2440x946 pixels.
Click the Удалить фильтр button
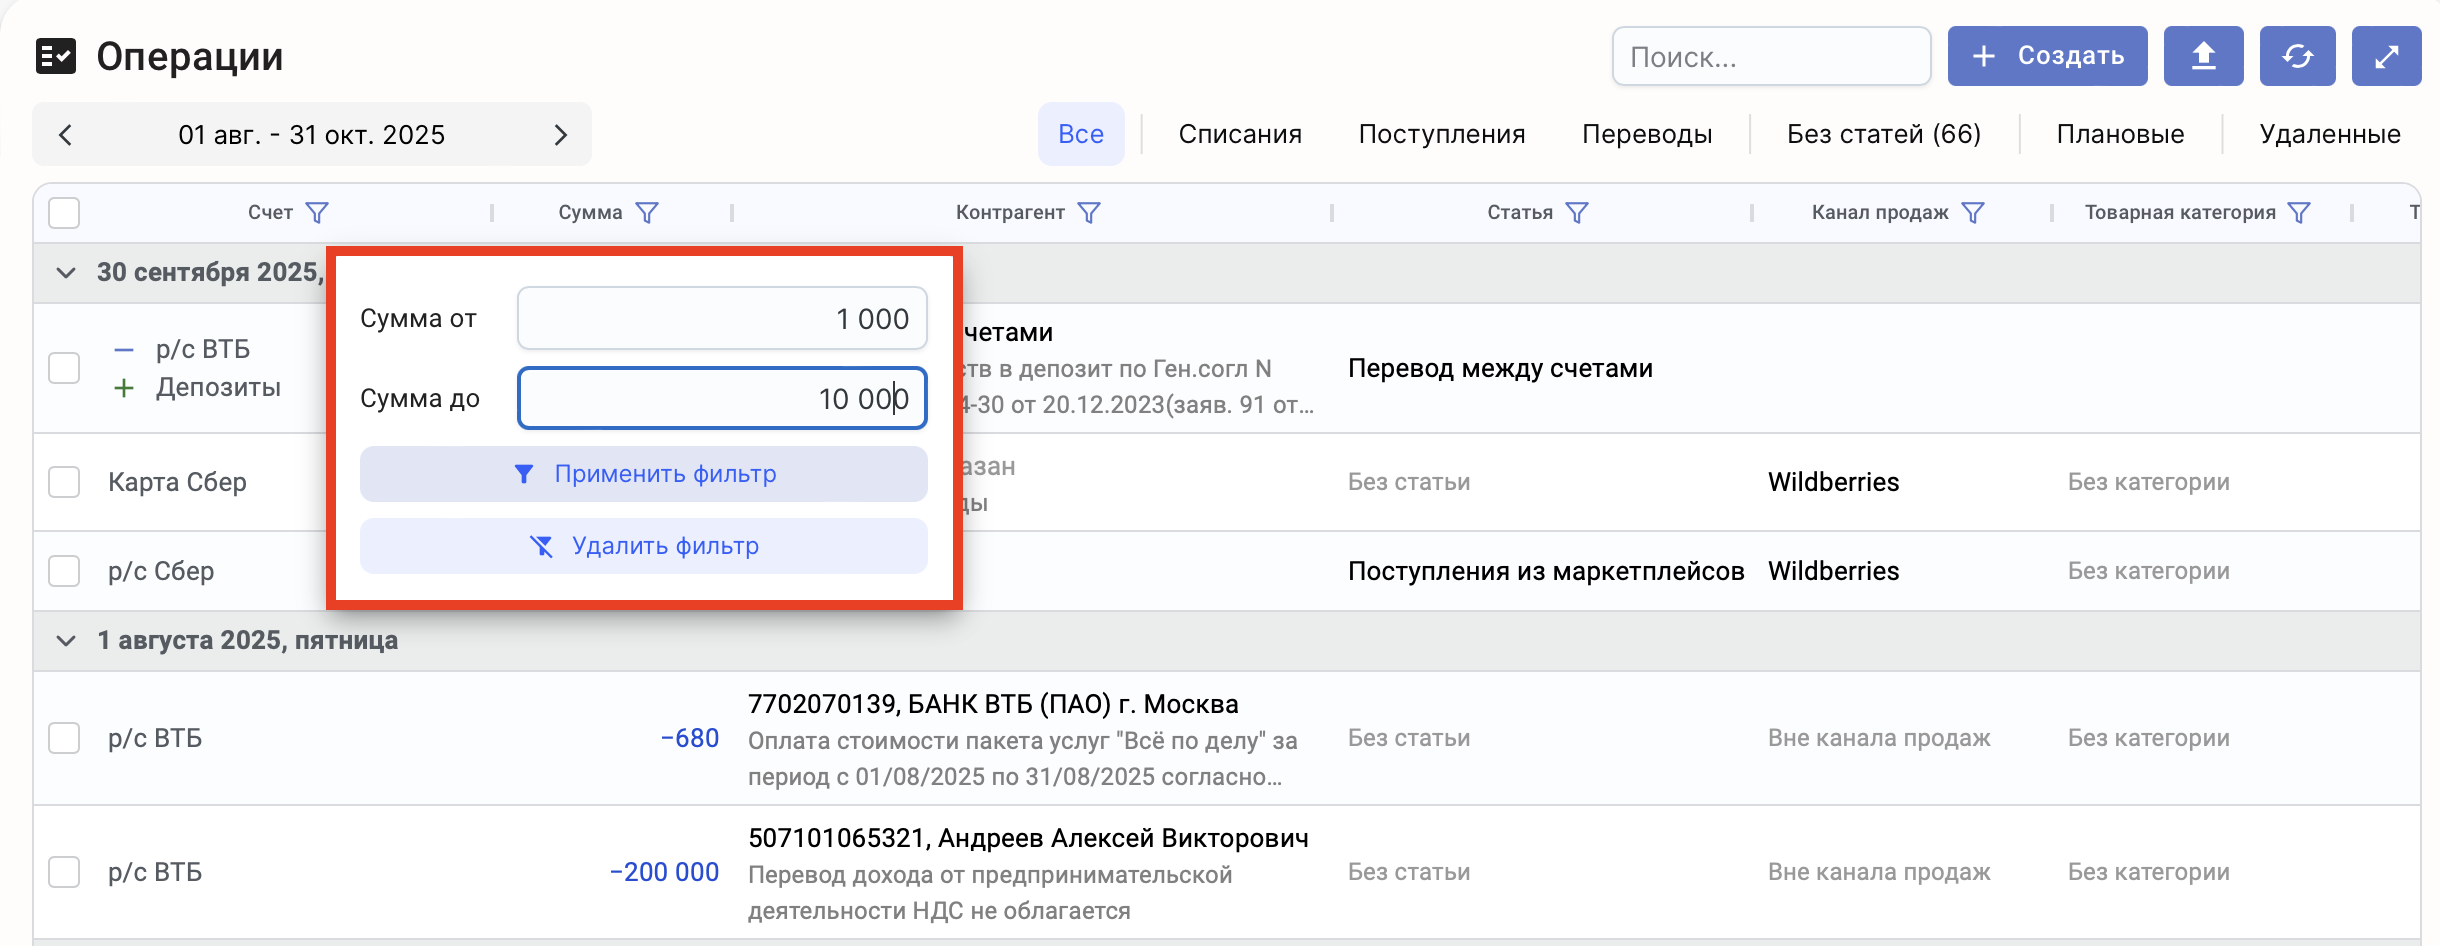pos(643,546)
